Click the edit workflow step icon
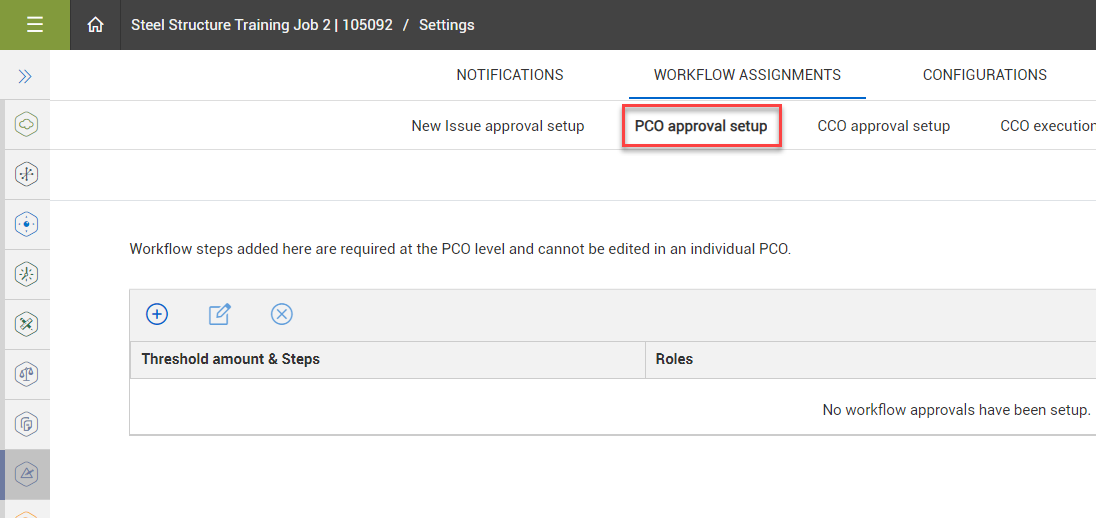This screenshot has height=518, width=1096. click(219, 314)
